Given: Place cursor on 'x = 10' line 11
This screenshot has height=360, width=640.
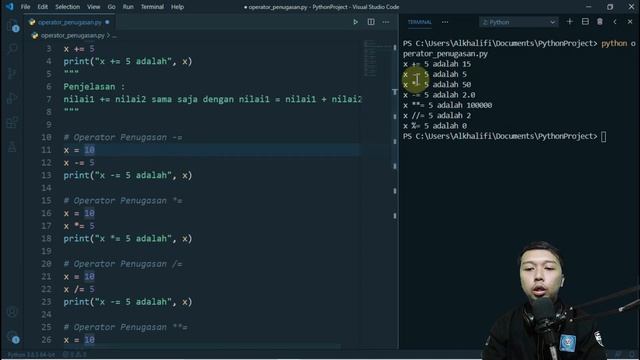Looking at the screenshot, I should 79,150.
